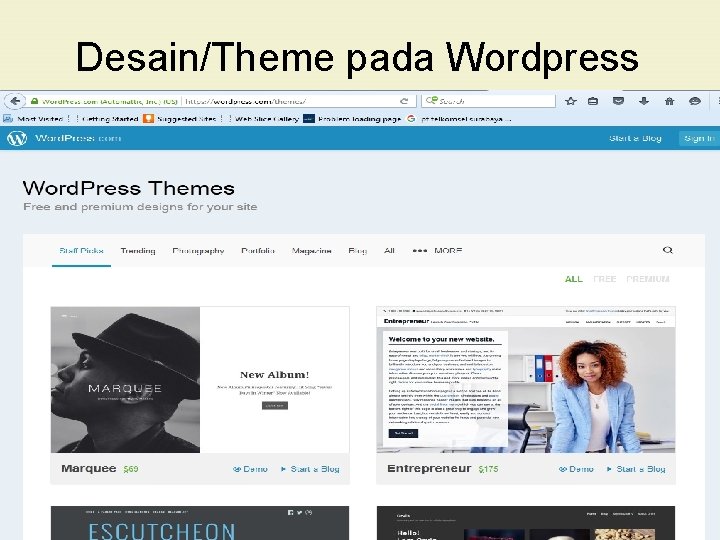Click the Entrepreneur $175 price label
720x540 pixels.
click(x=488, y=469)
